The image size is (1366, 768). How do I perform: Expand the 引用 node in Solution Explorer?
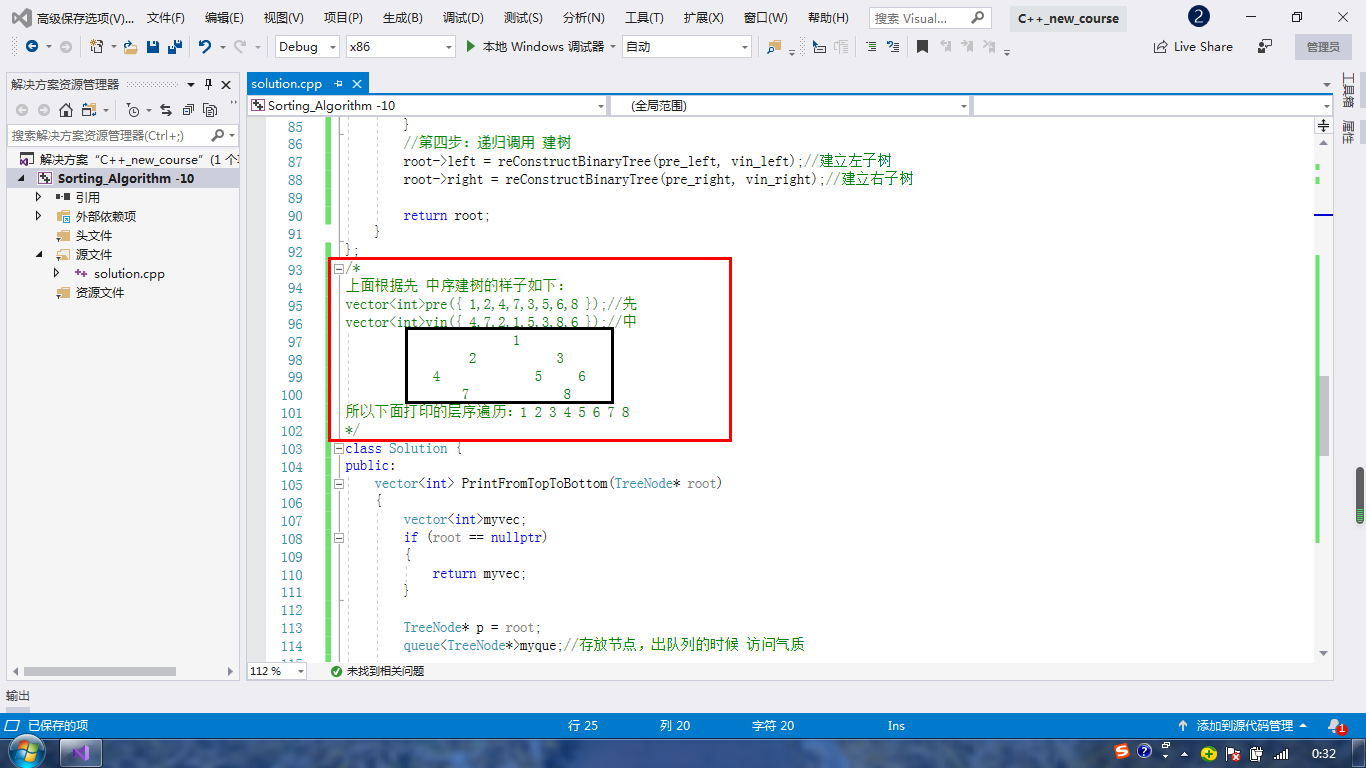pyautogui.click(x=39, y=197)
